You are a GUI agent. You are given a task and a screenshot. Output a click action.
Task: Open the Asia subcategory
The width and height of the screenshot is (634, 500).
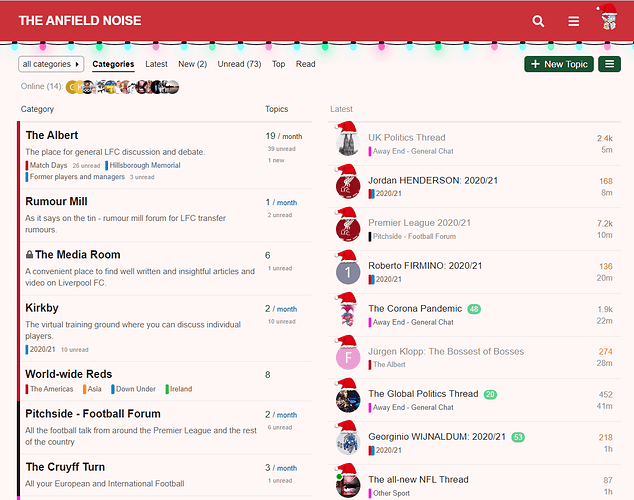[x=94, y=389]
